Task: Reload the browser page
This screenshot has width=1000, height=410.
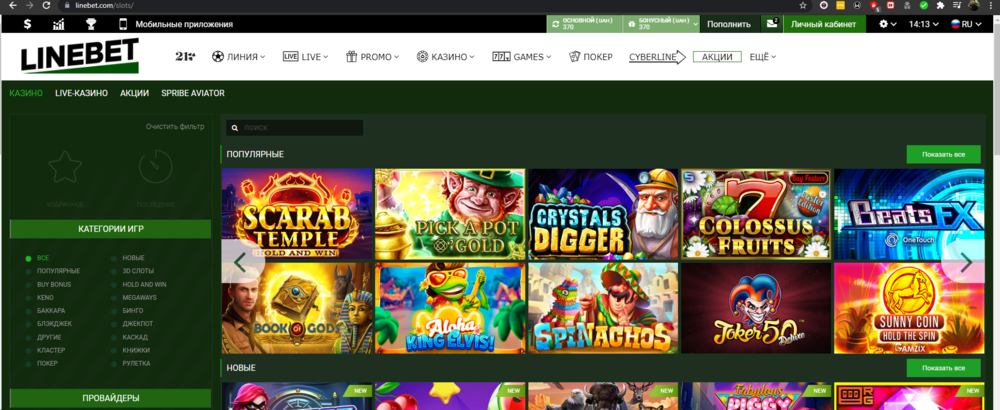Action: coord(46,5)
